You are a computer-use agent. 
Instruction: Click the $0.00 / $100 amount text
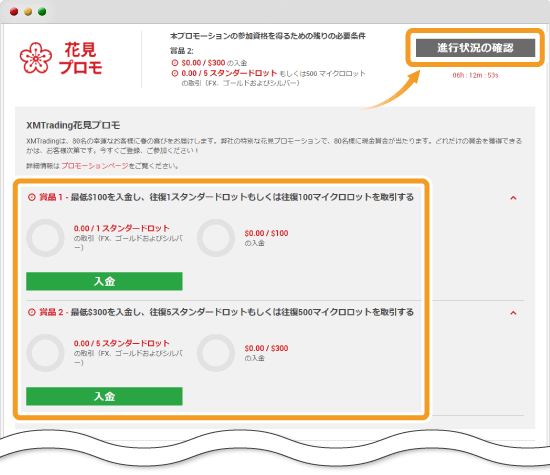[x=266, y=233]
